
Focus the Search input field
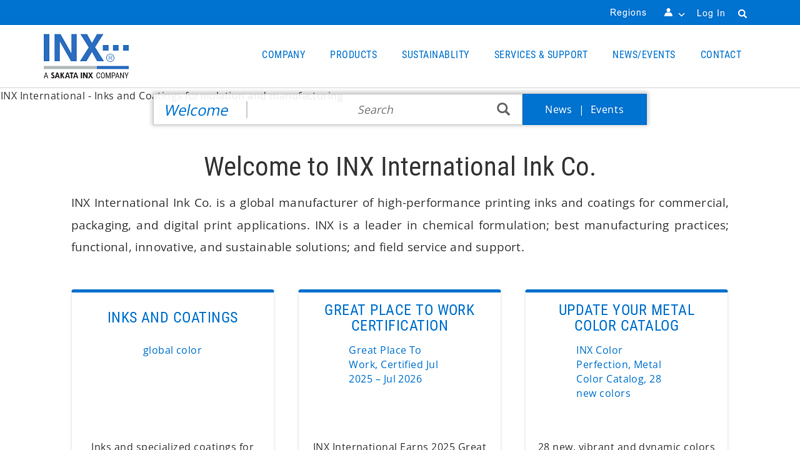pos(375,110)
